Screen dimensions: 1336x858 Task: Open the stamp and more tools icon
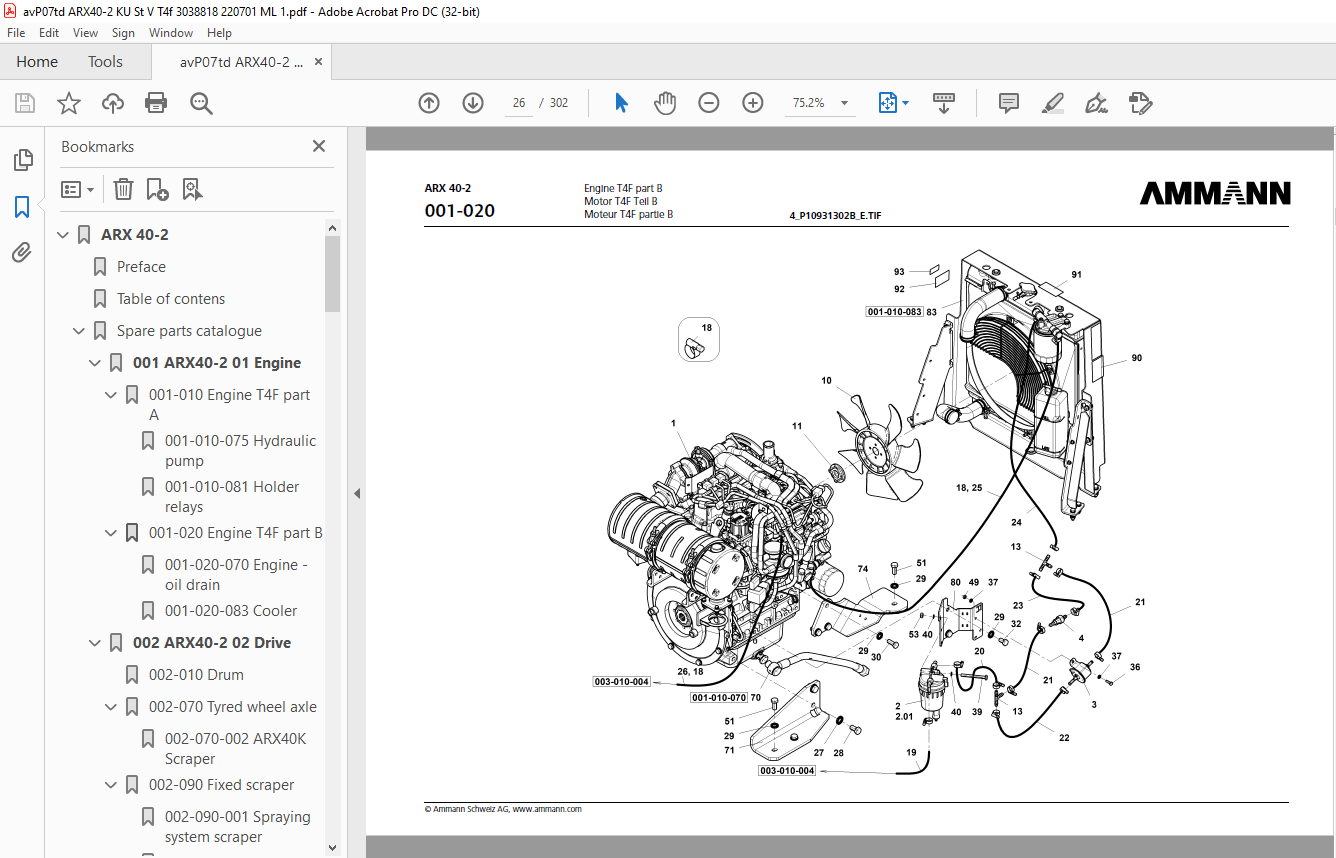1140,103
